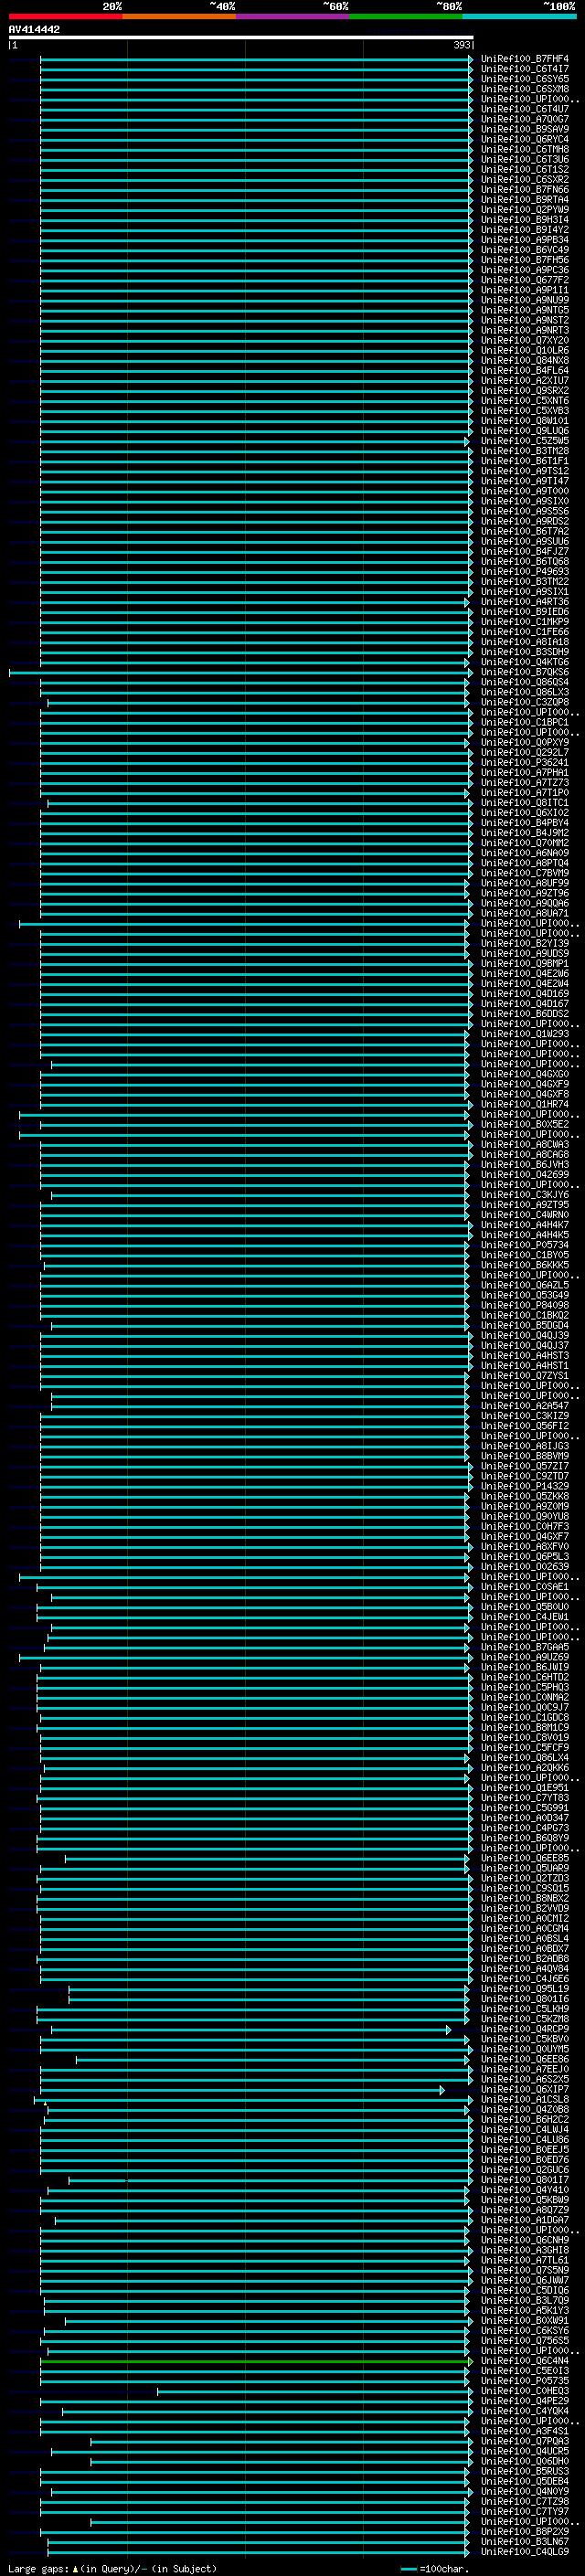Open the UniRef100_C6SY65 hit
Viewport: 585px width, 2576px height.
coord(524,79)
